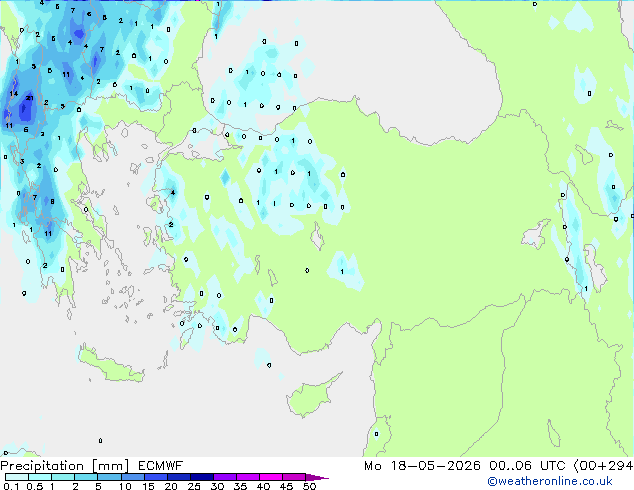
Task: Click the weatheronline.co.uk copyright link
Action: pyautogui.click(x=550, y=481)
